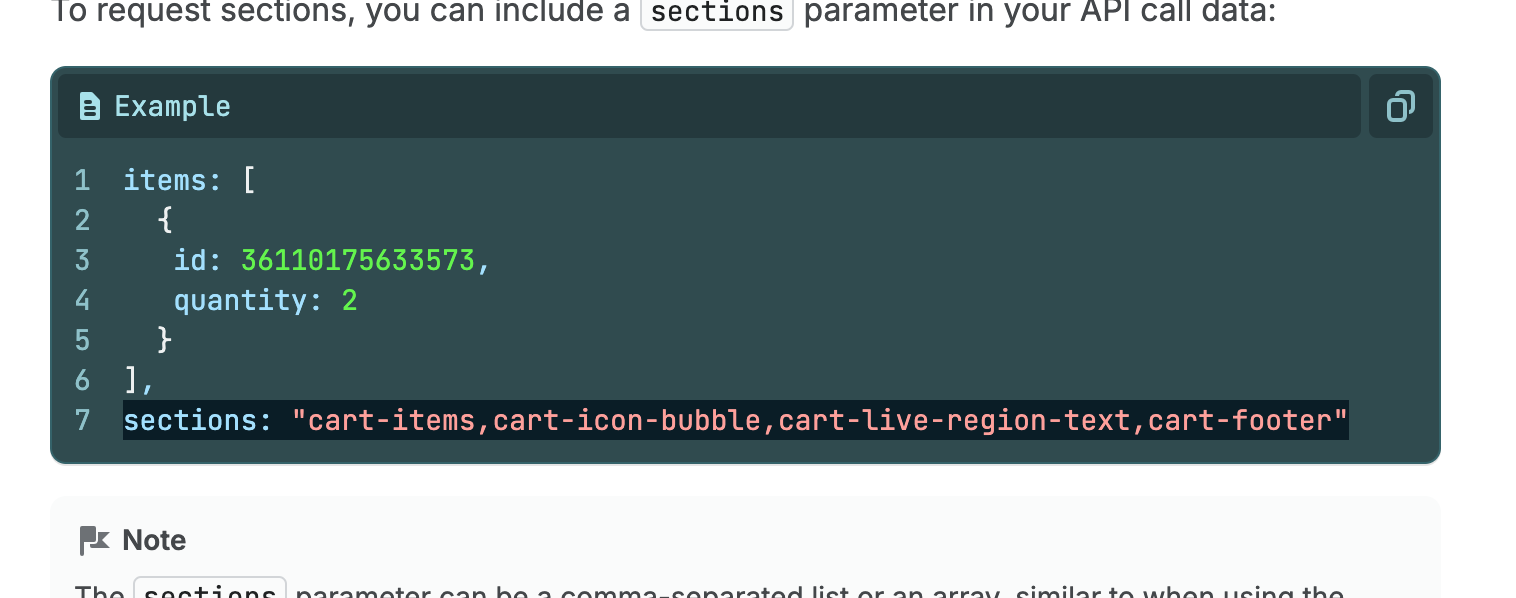This screenshot has width=1516, height=598.
Task: Click line number 1 in the code block
Action: click(82, 181)
